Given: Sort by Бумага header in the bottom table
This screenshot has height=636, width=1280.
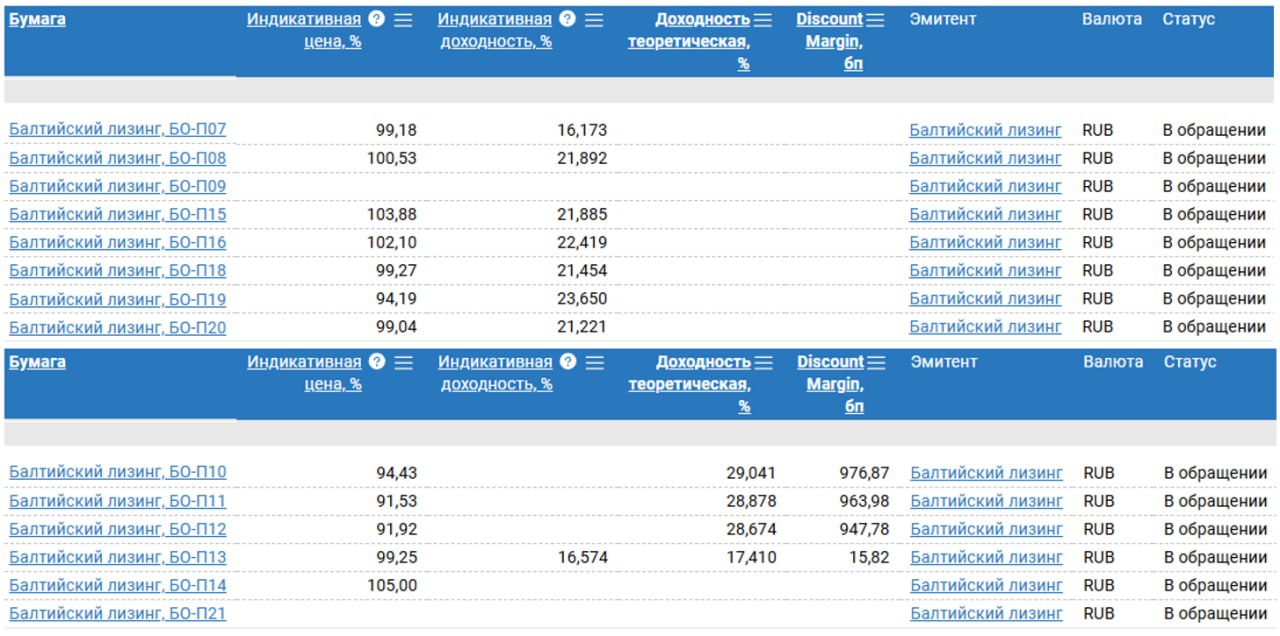Looking at the screenshot, I should (37, 362).
